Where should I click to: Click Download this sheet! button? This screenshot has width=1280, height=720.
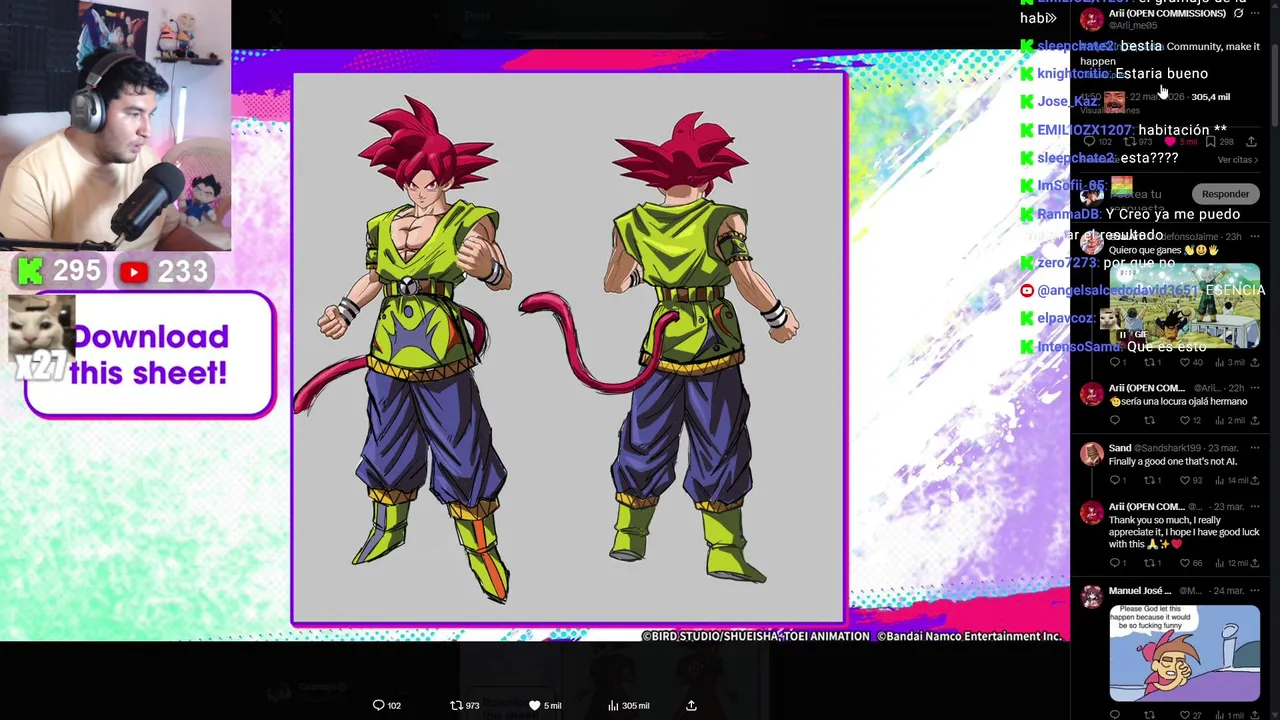coord(149,355)
